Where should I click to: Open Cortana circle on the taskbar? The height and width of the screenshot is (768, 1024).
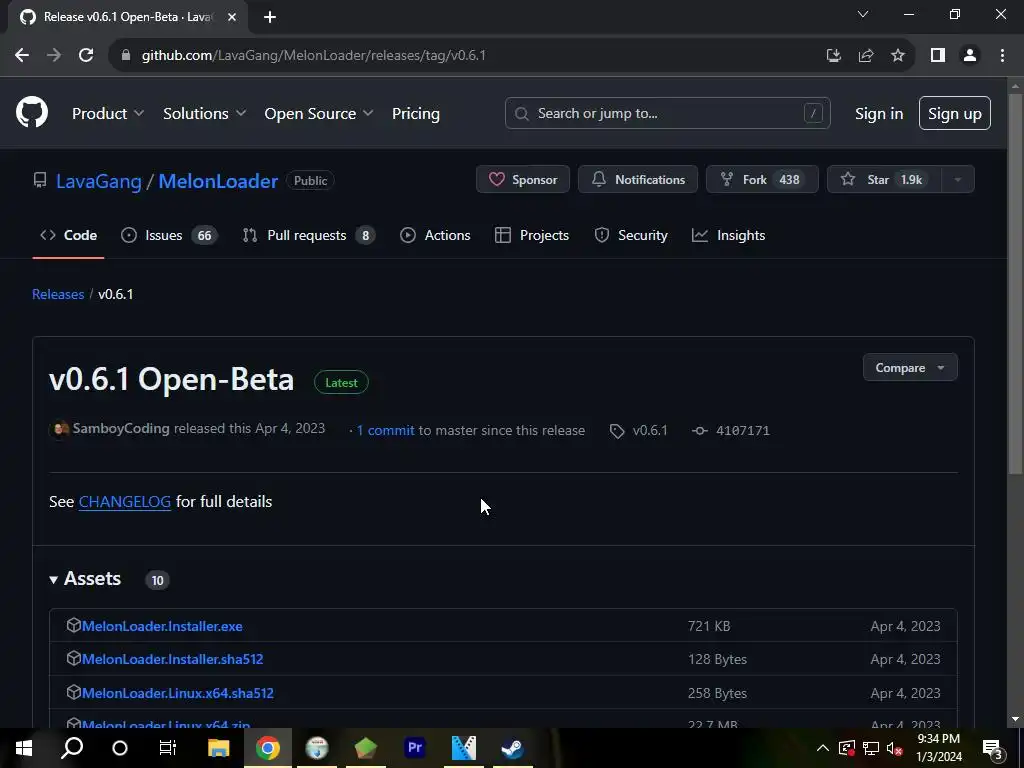pyautogui.click(x=120, y=748)
